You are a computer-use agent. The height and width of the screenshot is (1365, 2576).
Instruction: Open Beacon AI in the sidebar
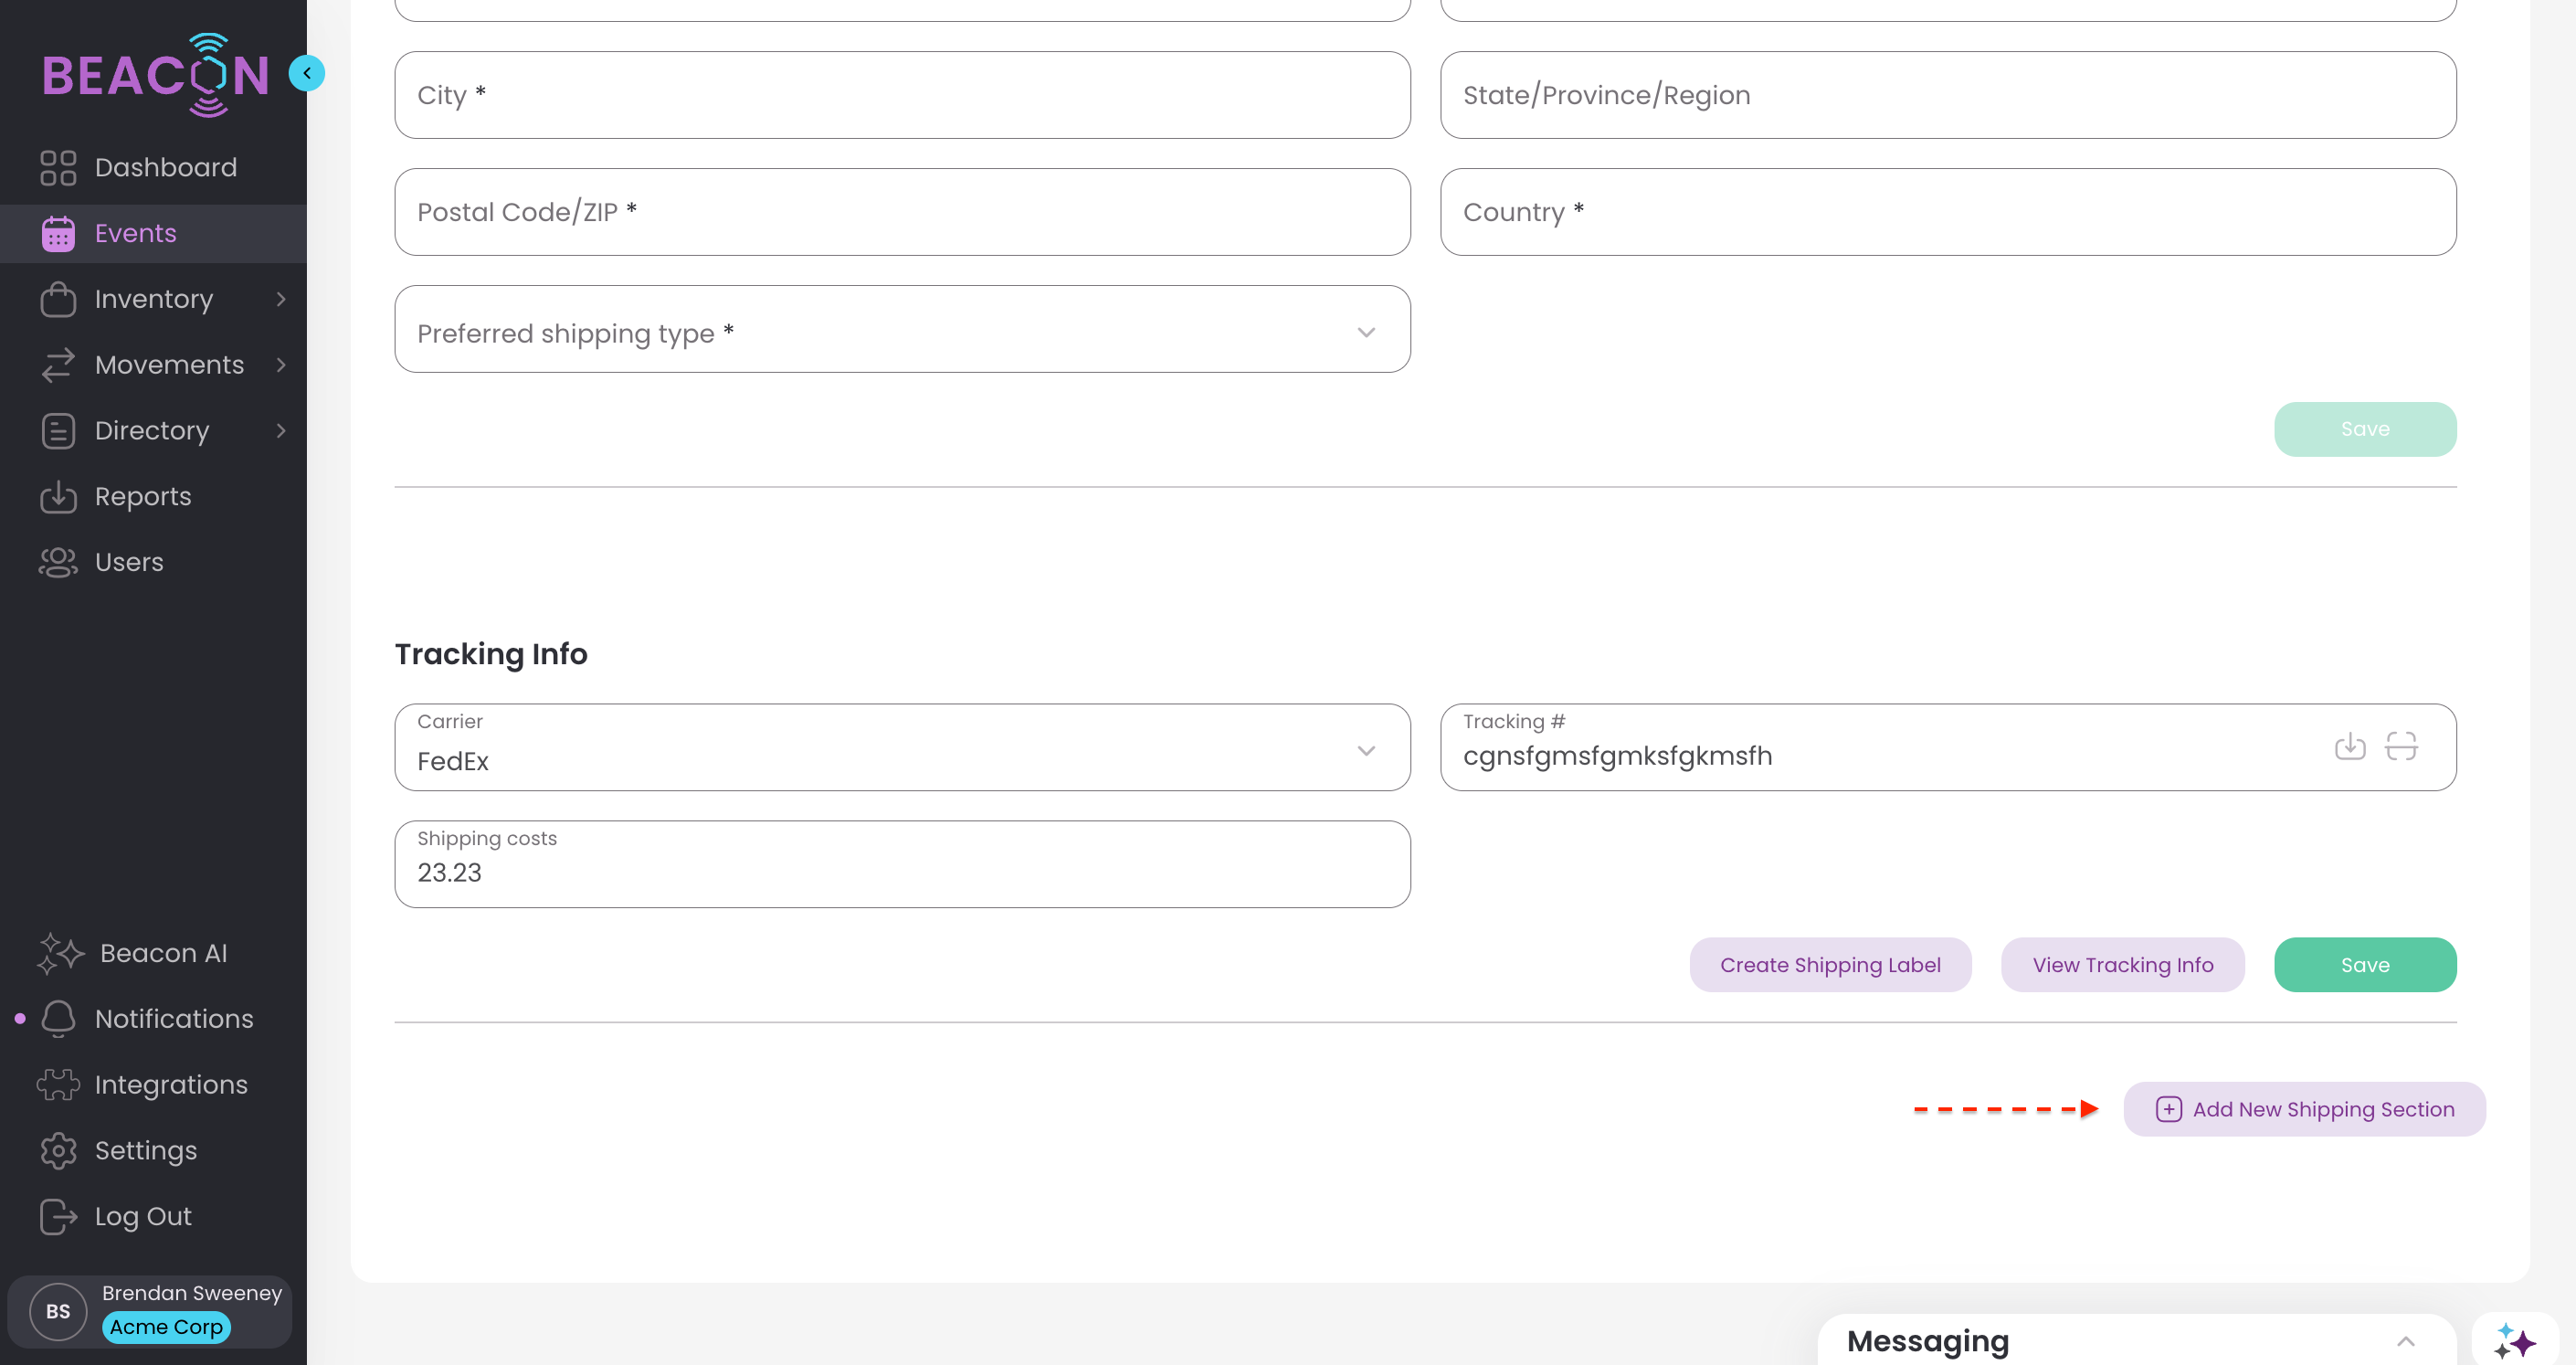(153, 953)
